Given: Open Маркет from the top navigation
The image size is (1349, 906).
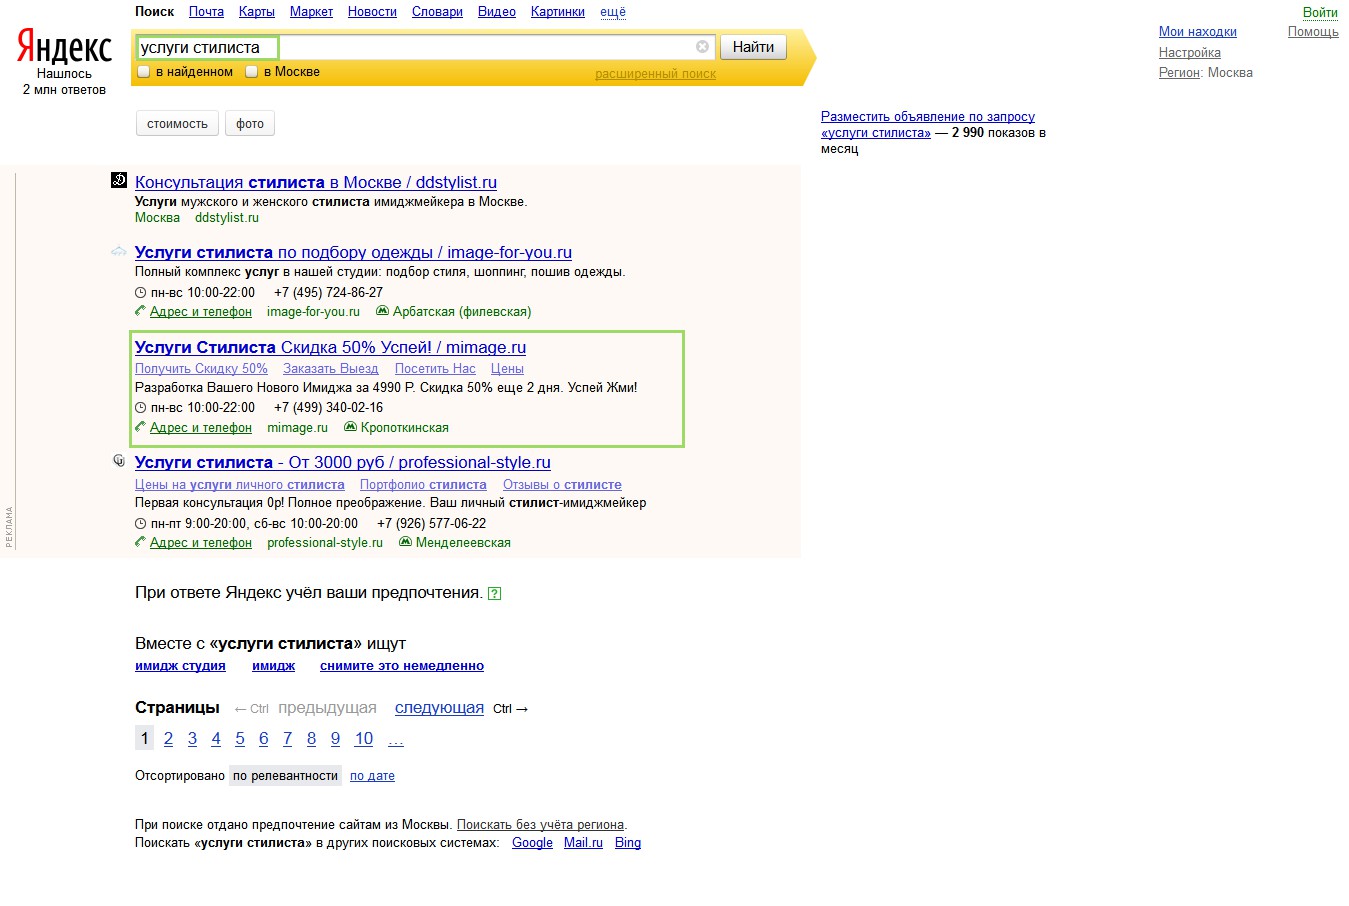Looking at the screenshot, I should (x=311, y=12).
